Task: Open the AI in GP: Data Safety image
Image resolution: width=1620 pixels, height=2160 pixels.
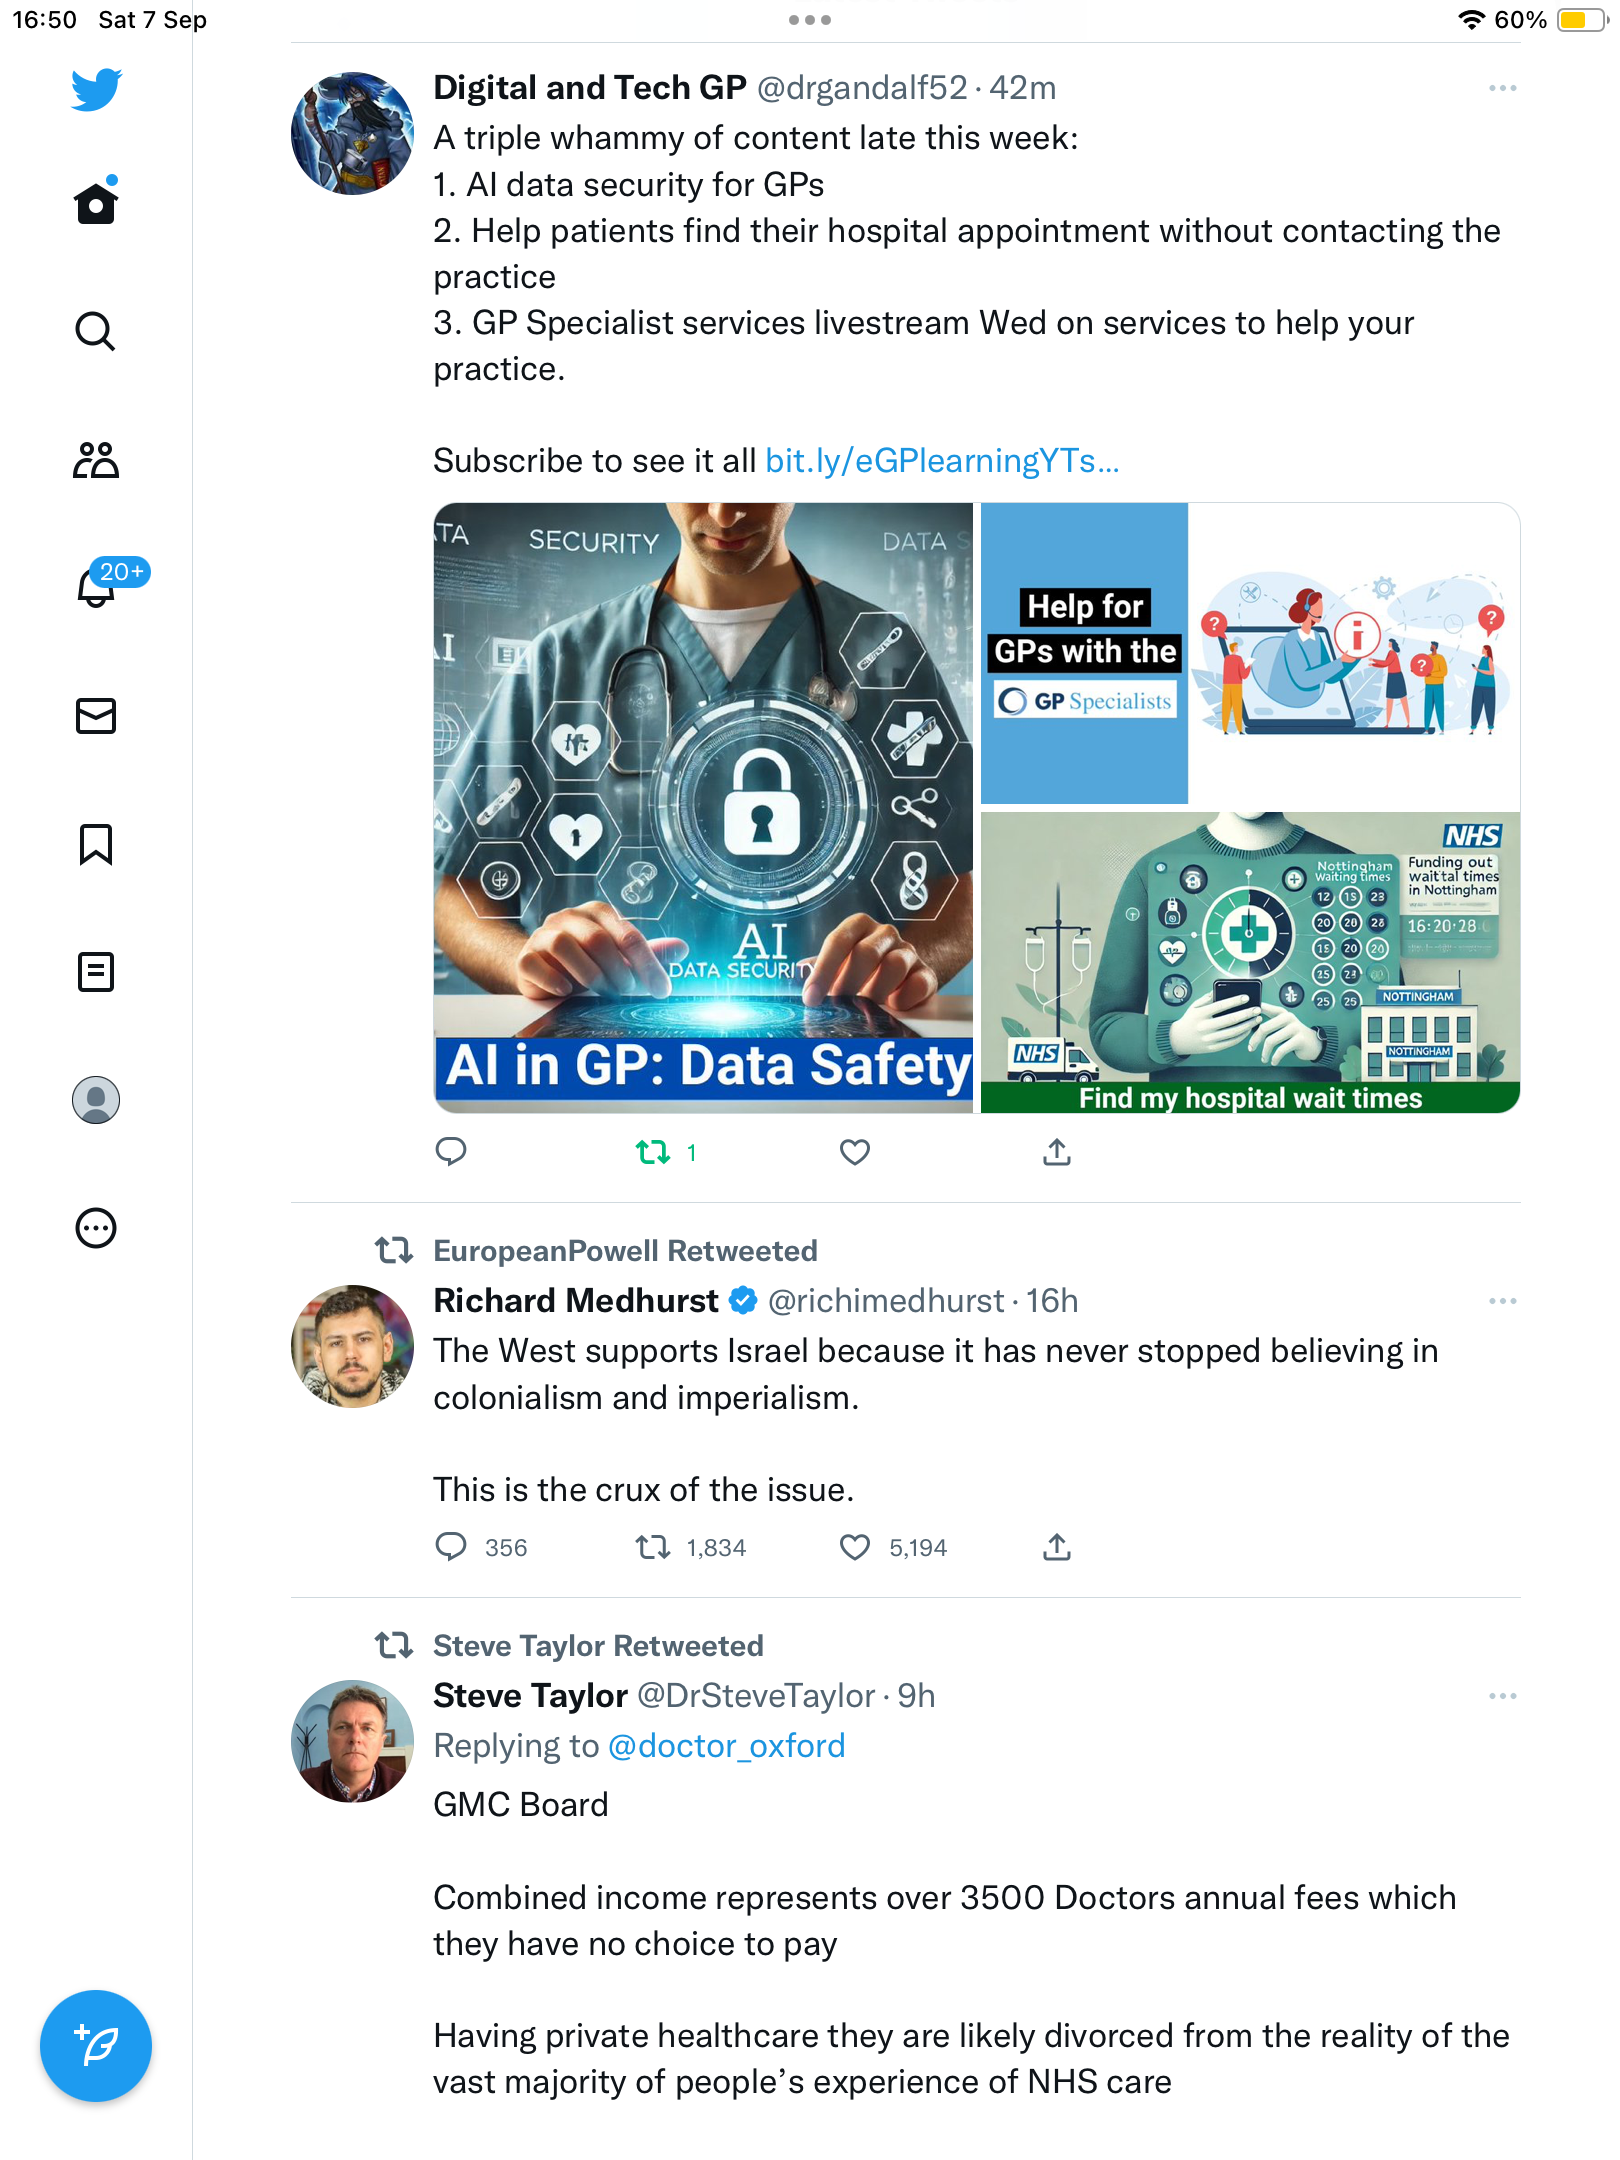Action: (x=703, y=808)
